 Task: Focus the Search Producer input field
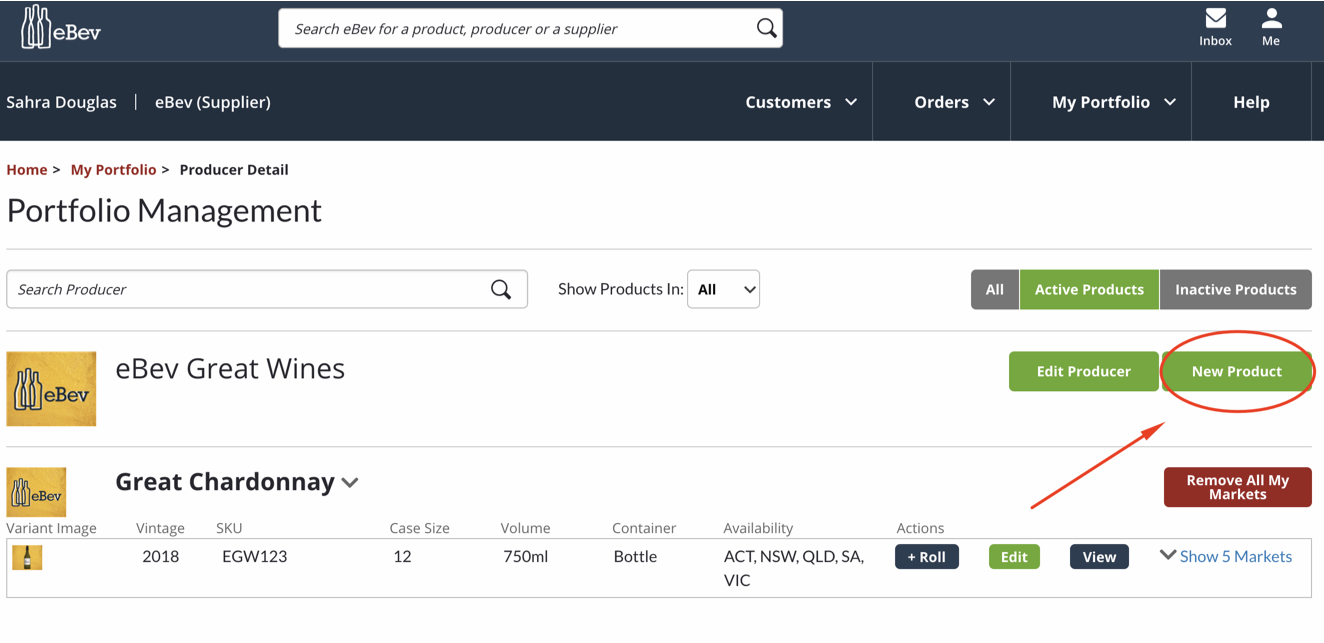pyautogui.click(x=267, y=289)
